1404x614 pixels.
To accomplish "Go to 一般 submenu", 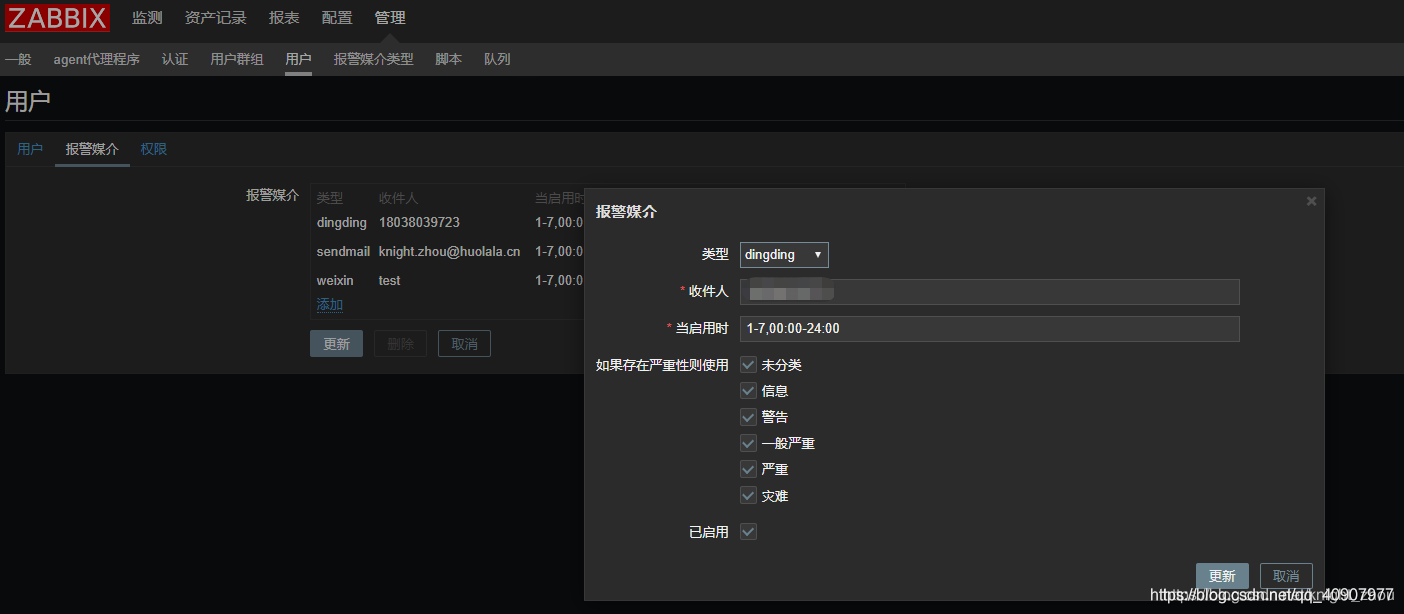I will point(18,59).
